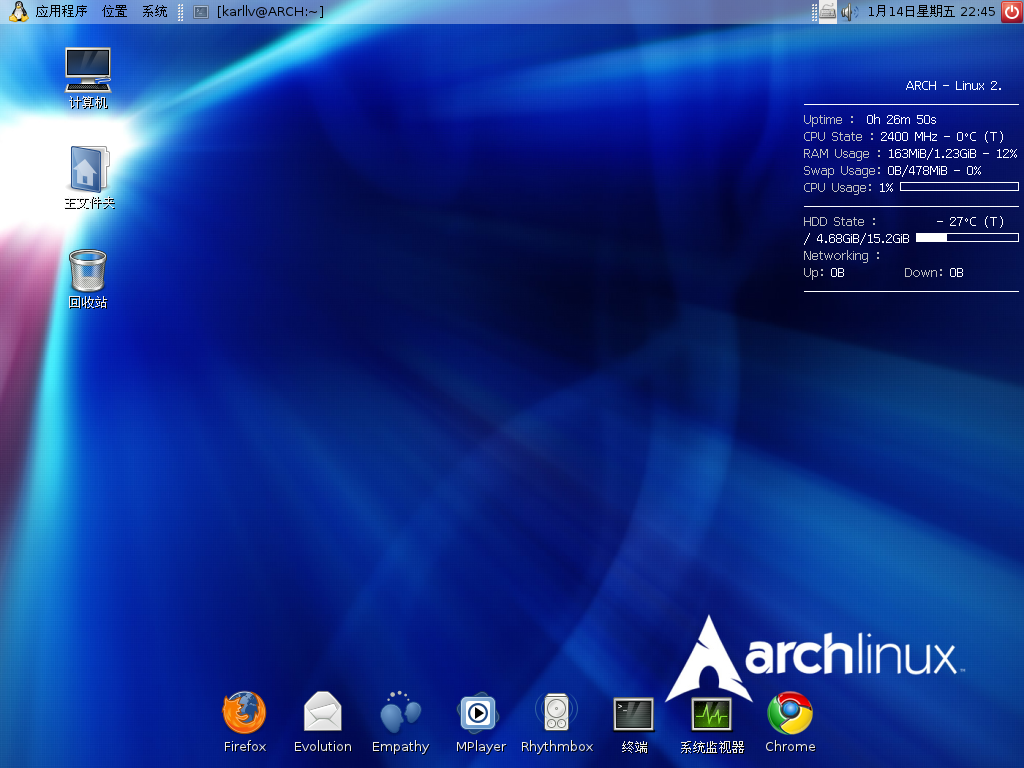Open the 终端 terminal dock icon
Image resolution: width=1024 pixels, height=768 pixels.
pyautogui.click(x=633, y=725)
